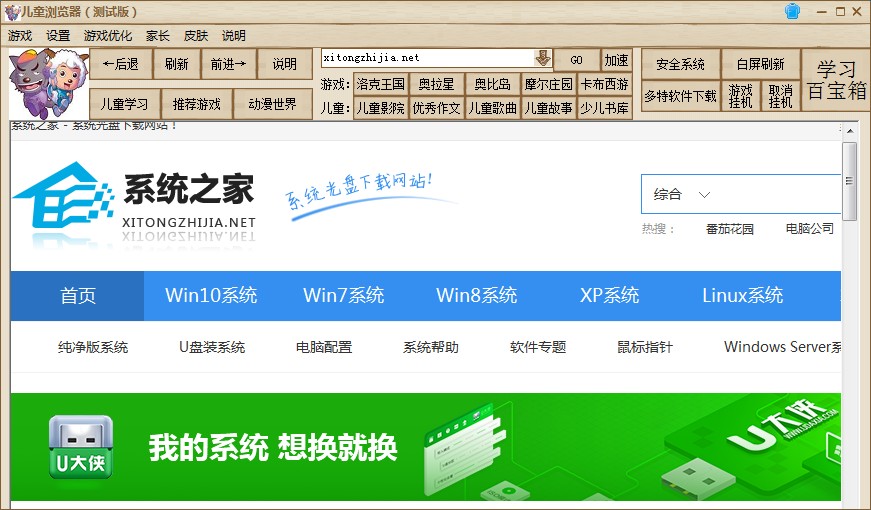Click the GO button
The image size is (871, 510).
pyautogui.click(x=577, y=60)
